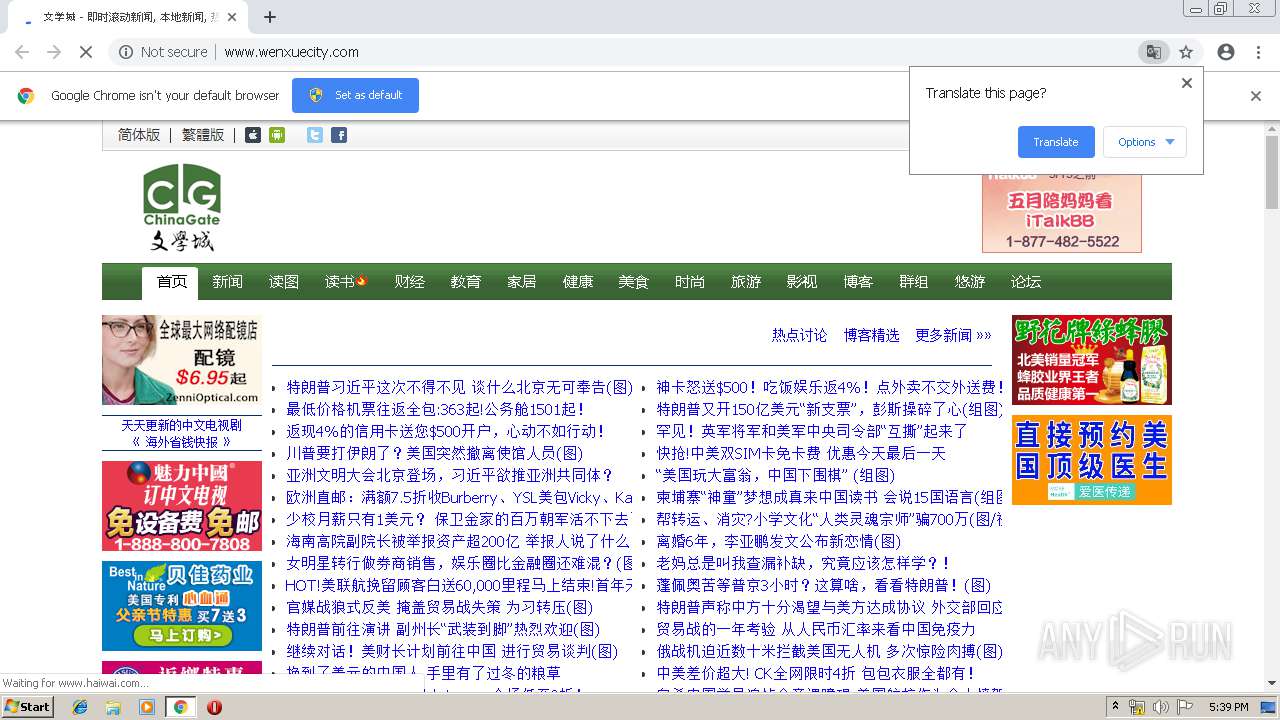The image size is (1280, 720).
Task: Open the iTalkBB advertisement banner
Action: [x=1061, y=212]
